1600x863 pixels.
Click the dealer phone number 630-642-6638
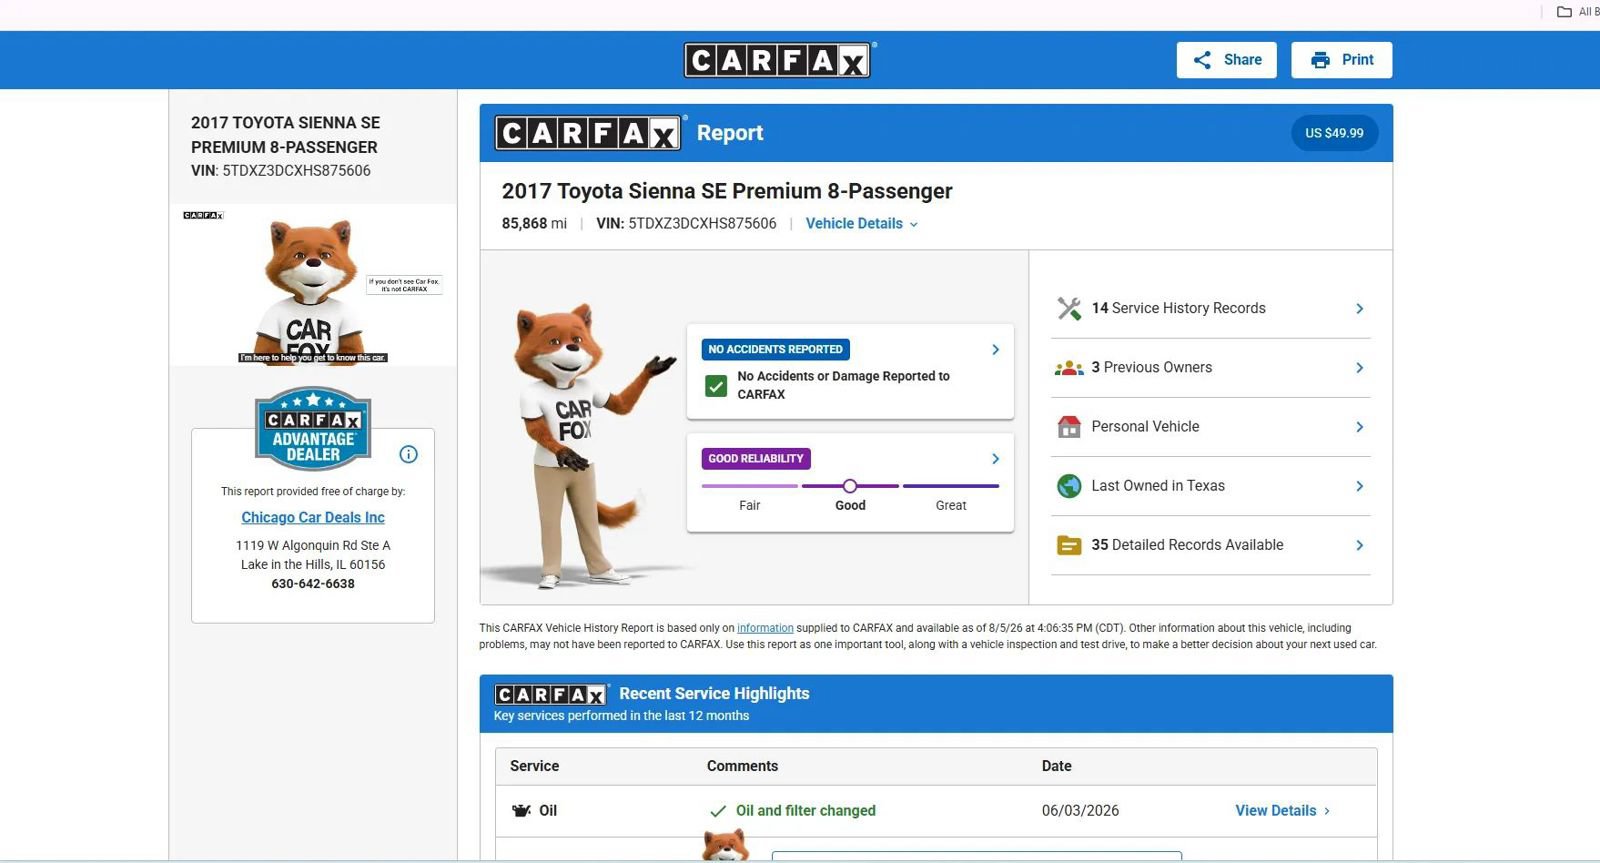(x=313, y=584)
